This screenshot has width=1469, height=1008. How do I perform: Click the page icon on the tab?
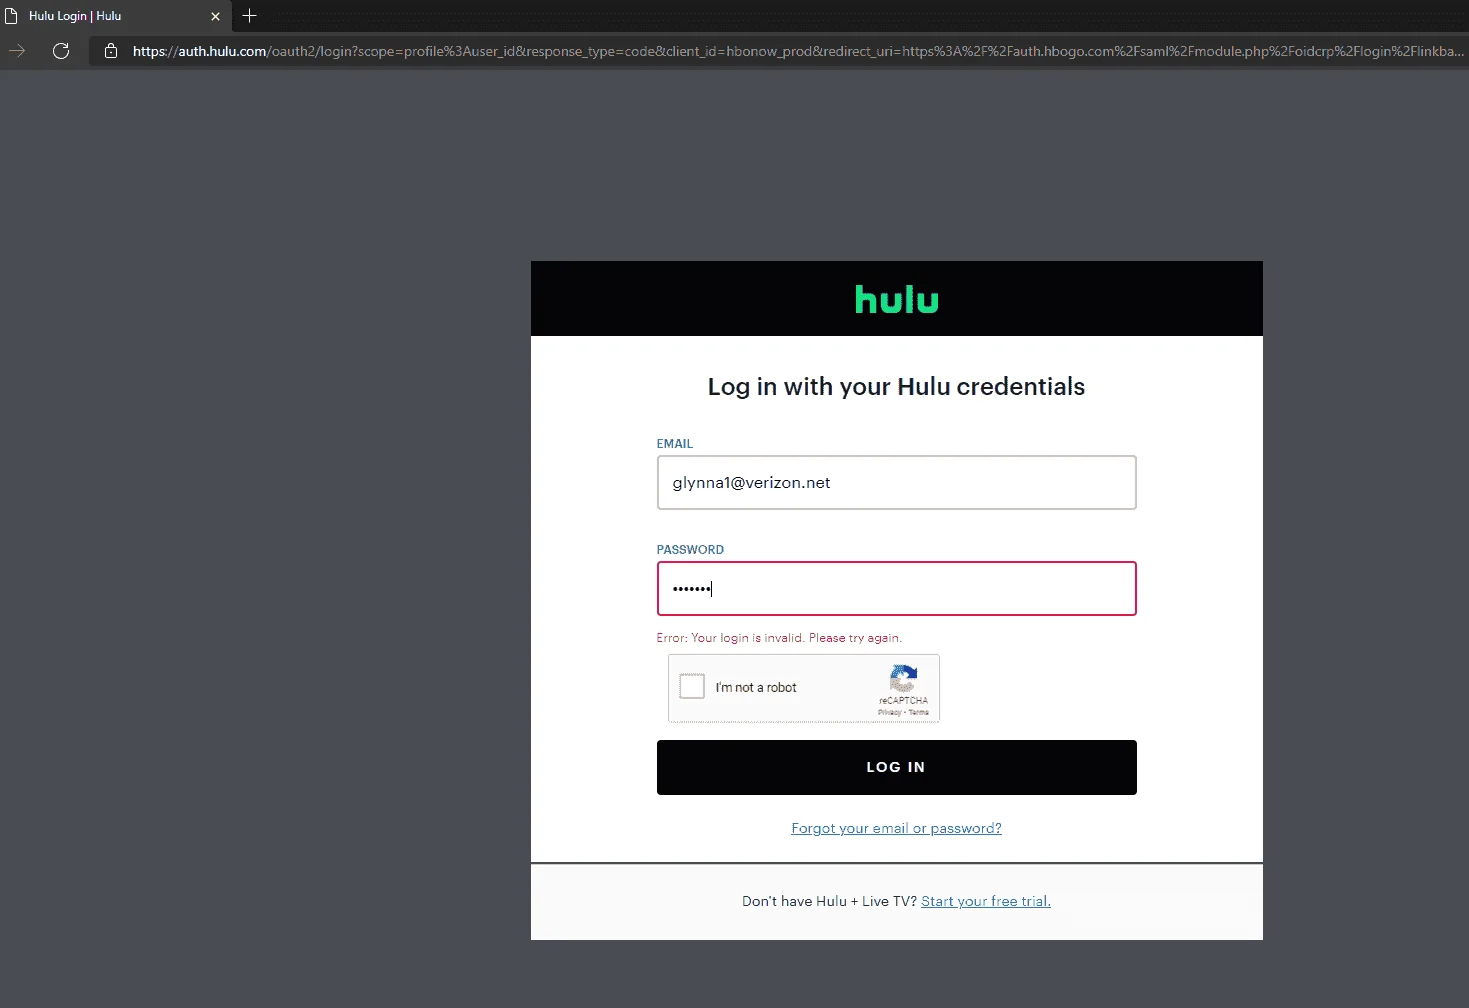pyautogui.click(x=12, y=16)
